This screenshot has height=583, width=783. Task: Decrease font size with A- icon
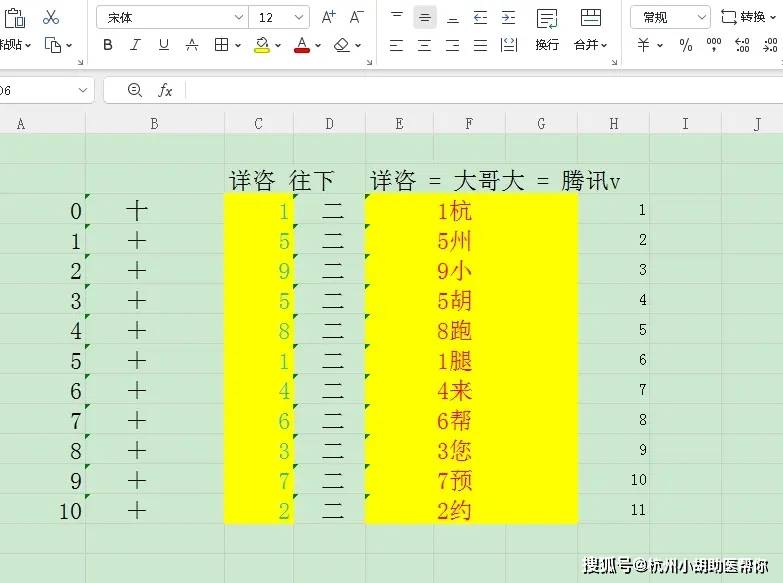[357, 17]
